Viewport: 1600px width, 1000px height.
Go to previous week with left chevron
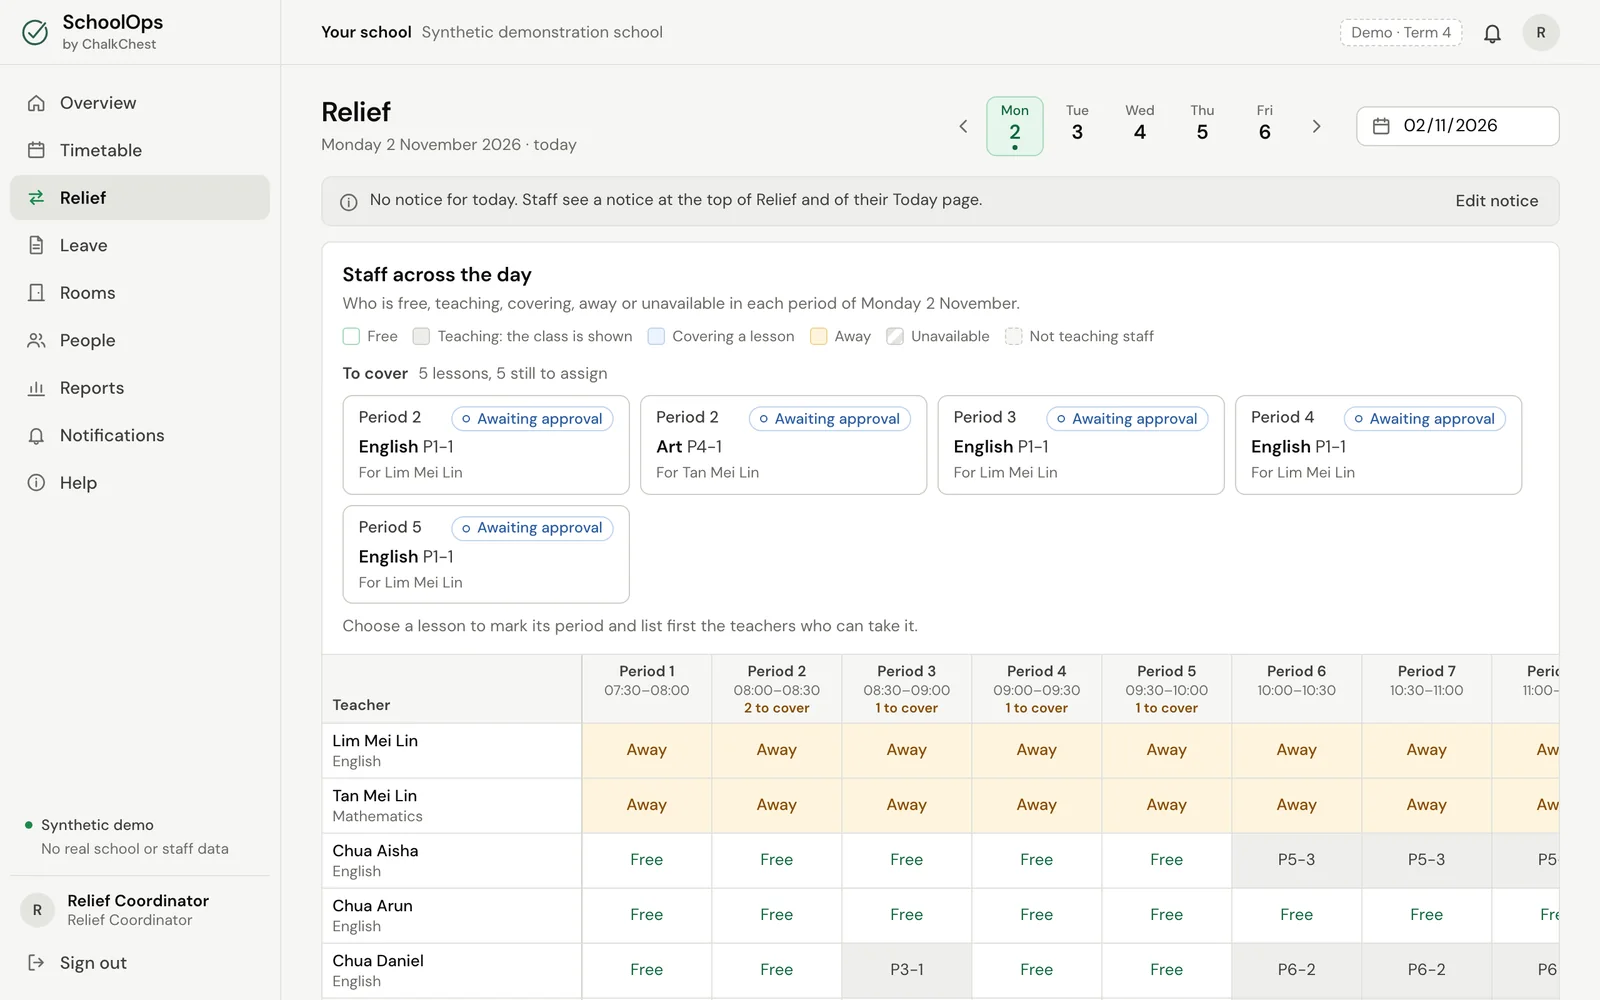pyautogui.click(x=963, y=126)
